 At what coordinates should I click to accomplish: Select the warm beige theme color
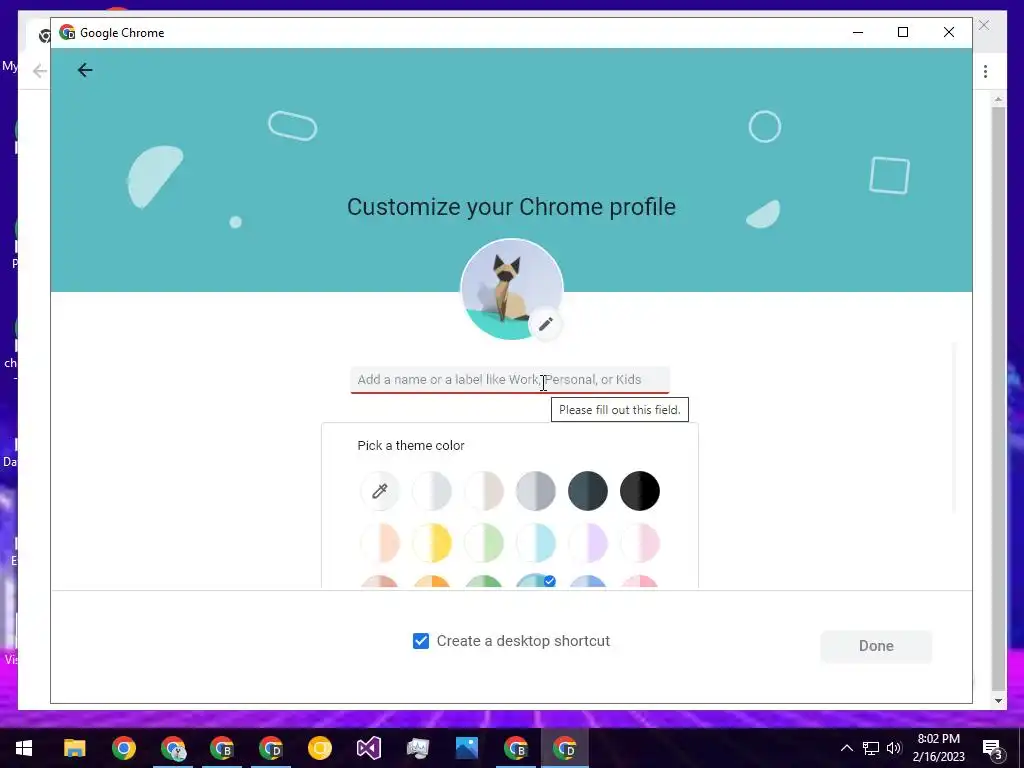(484, 490)
